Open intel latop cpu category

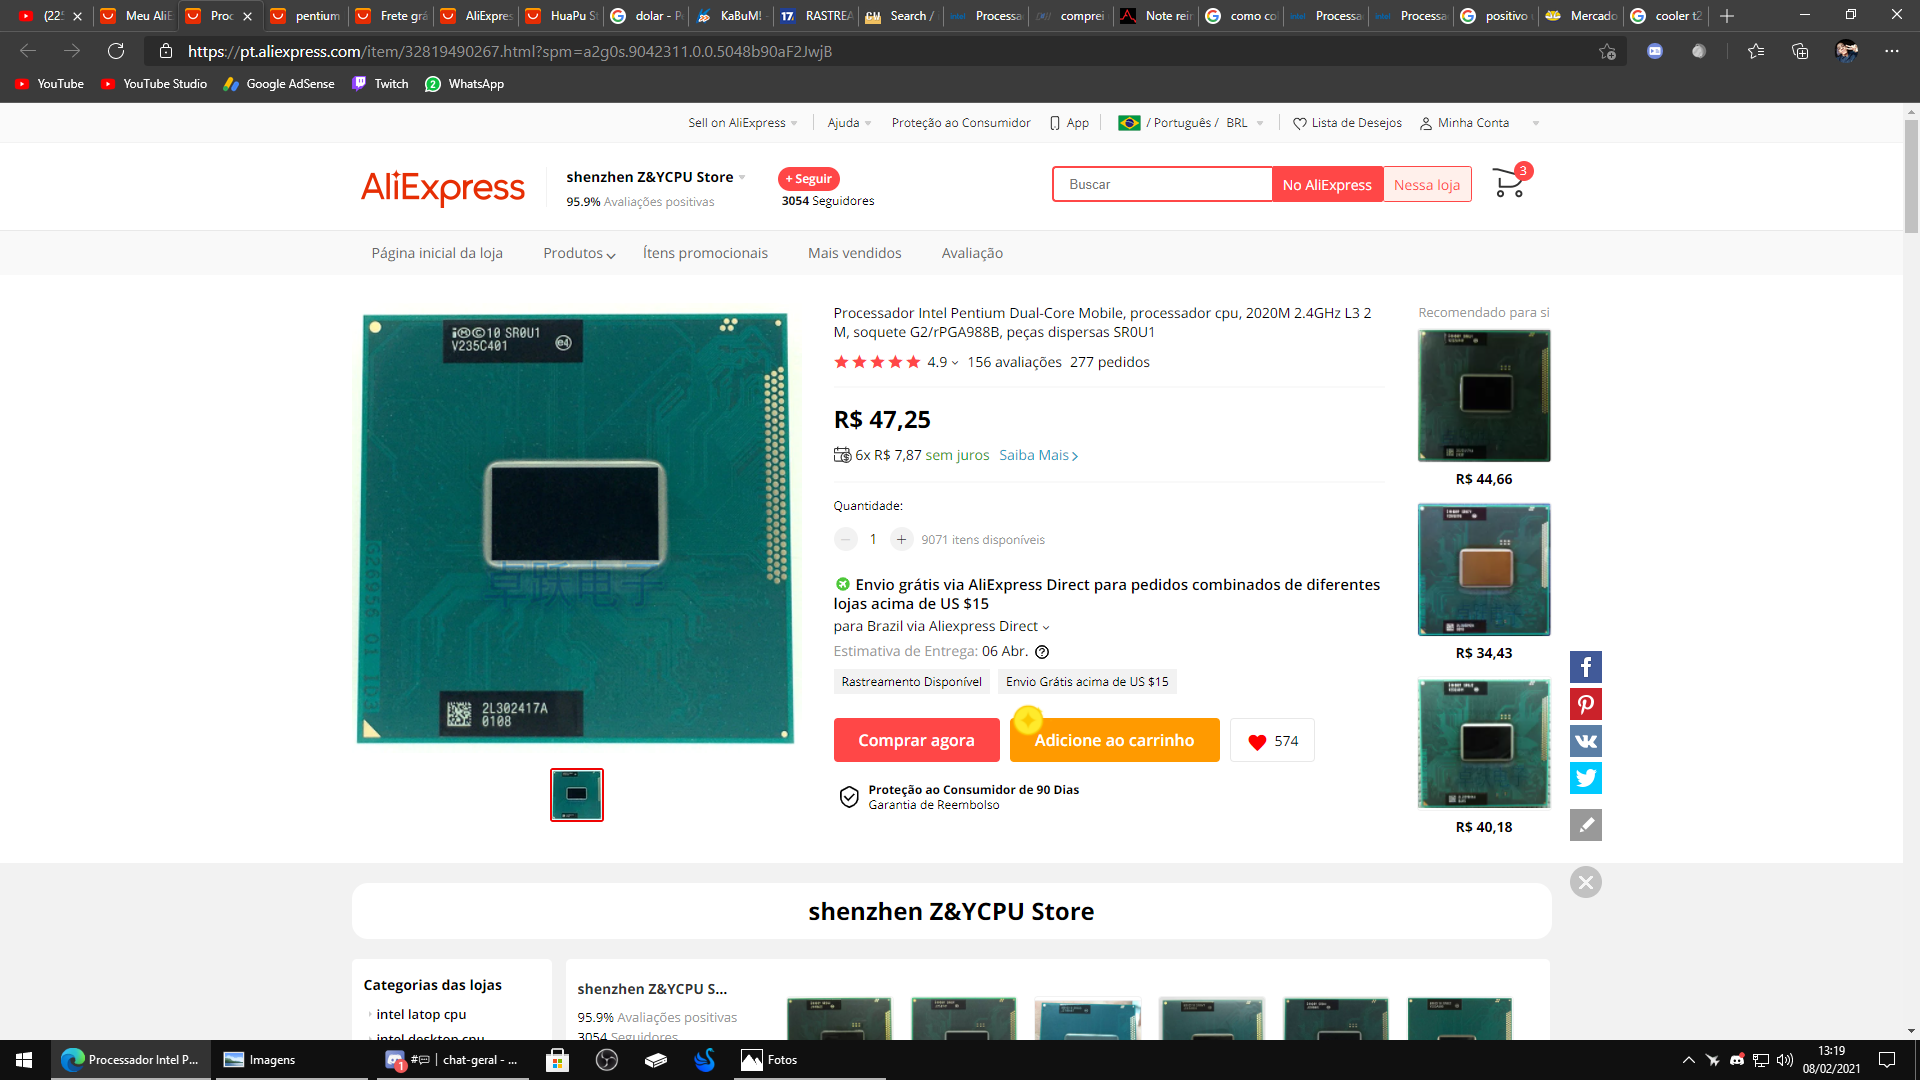tap(421, 1014)
